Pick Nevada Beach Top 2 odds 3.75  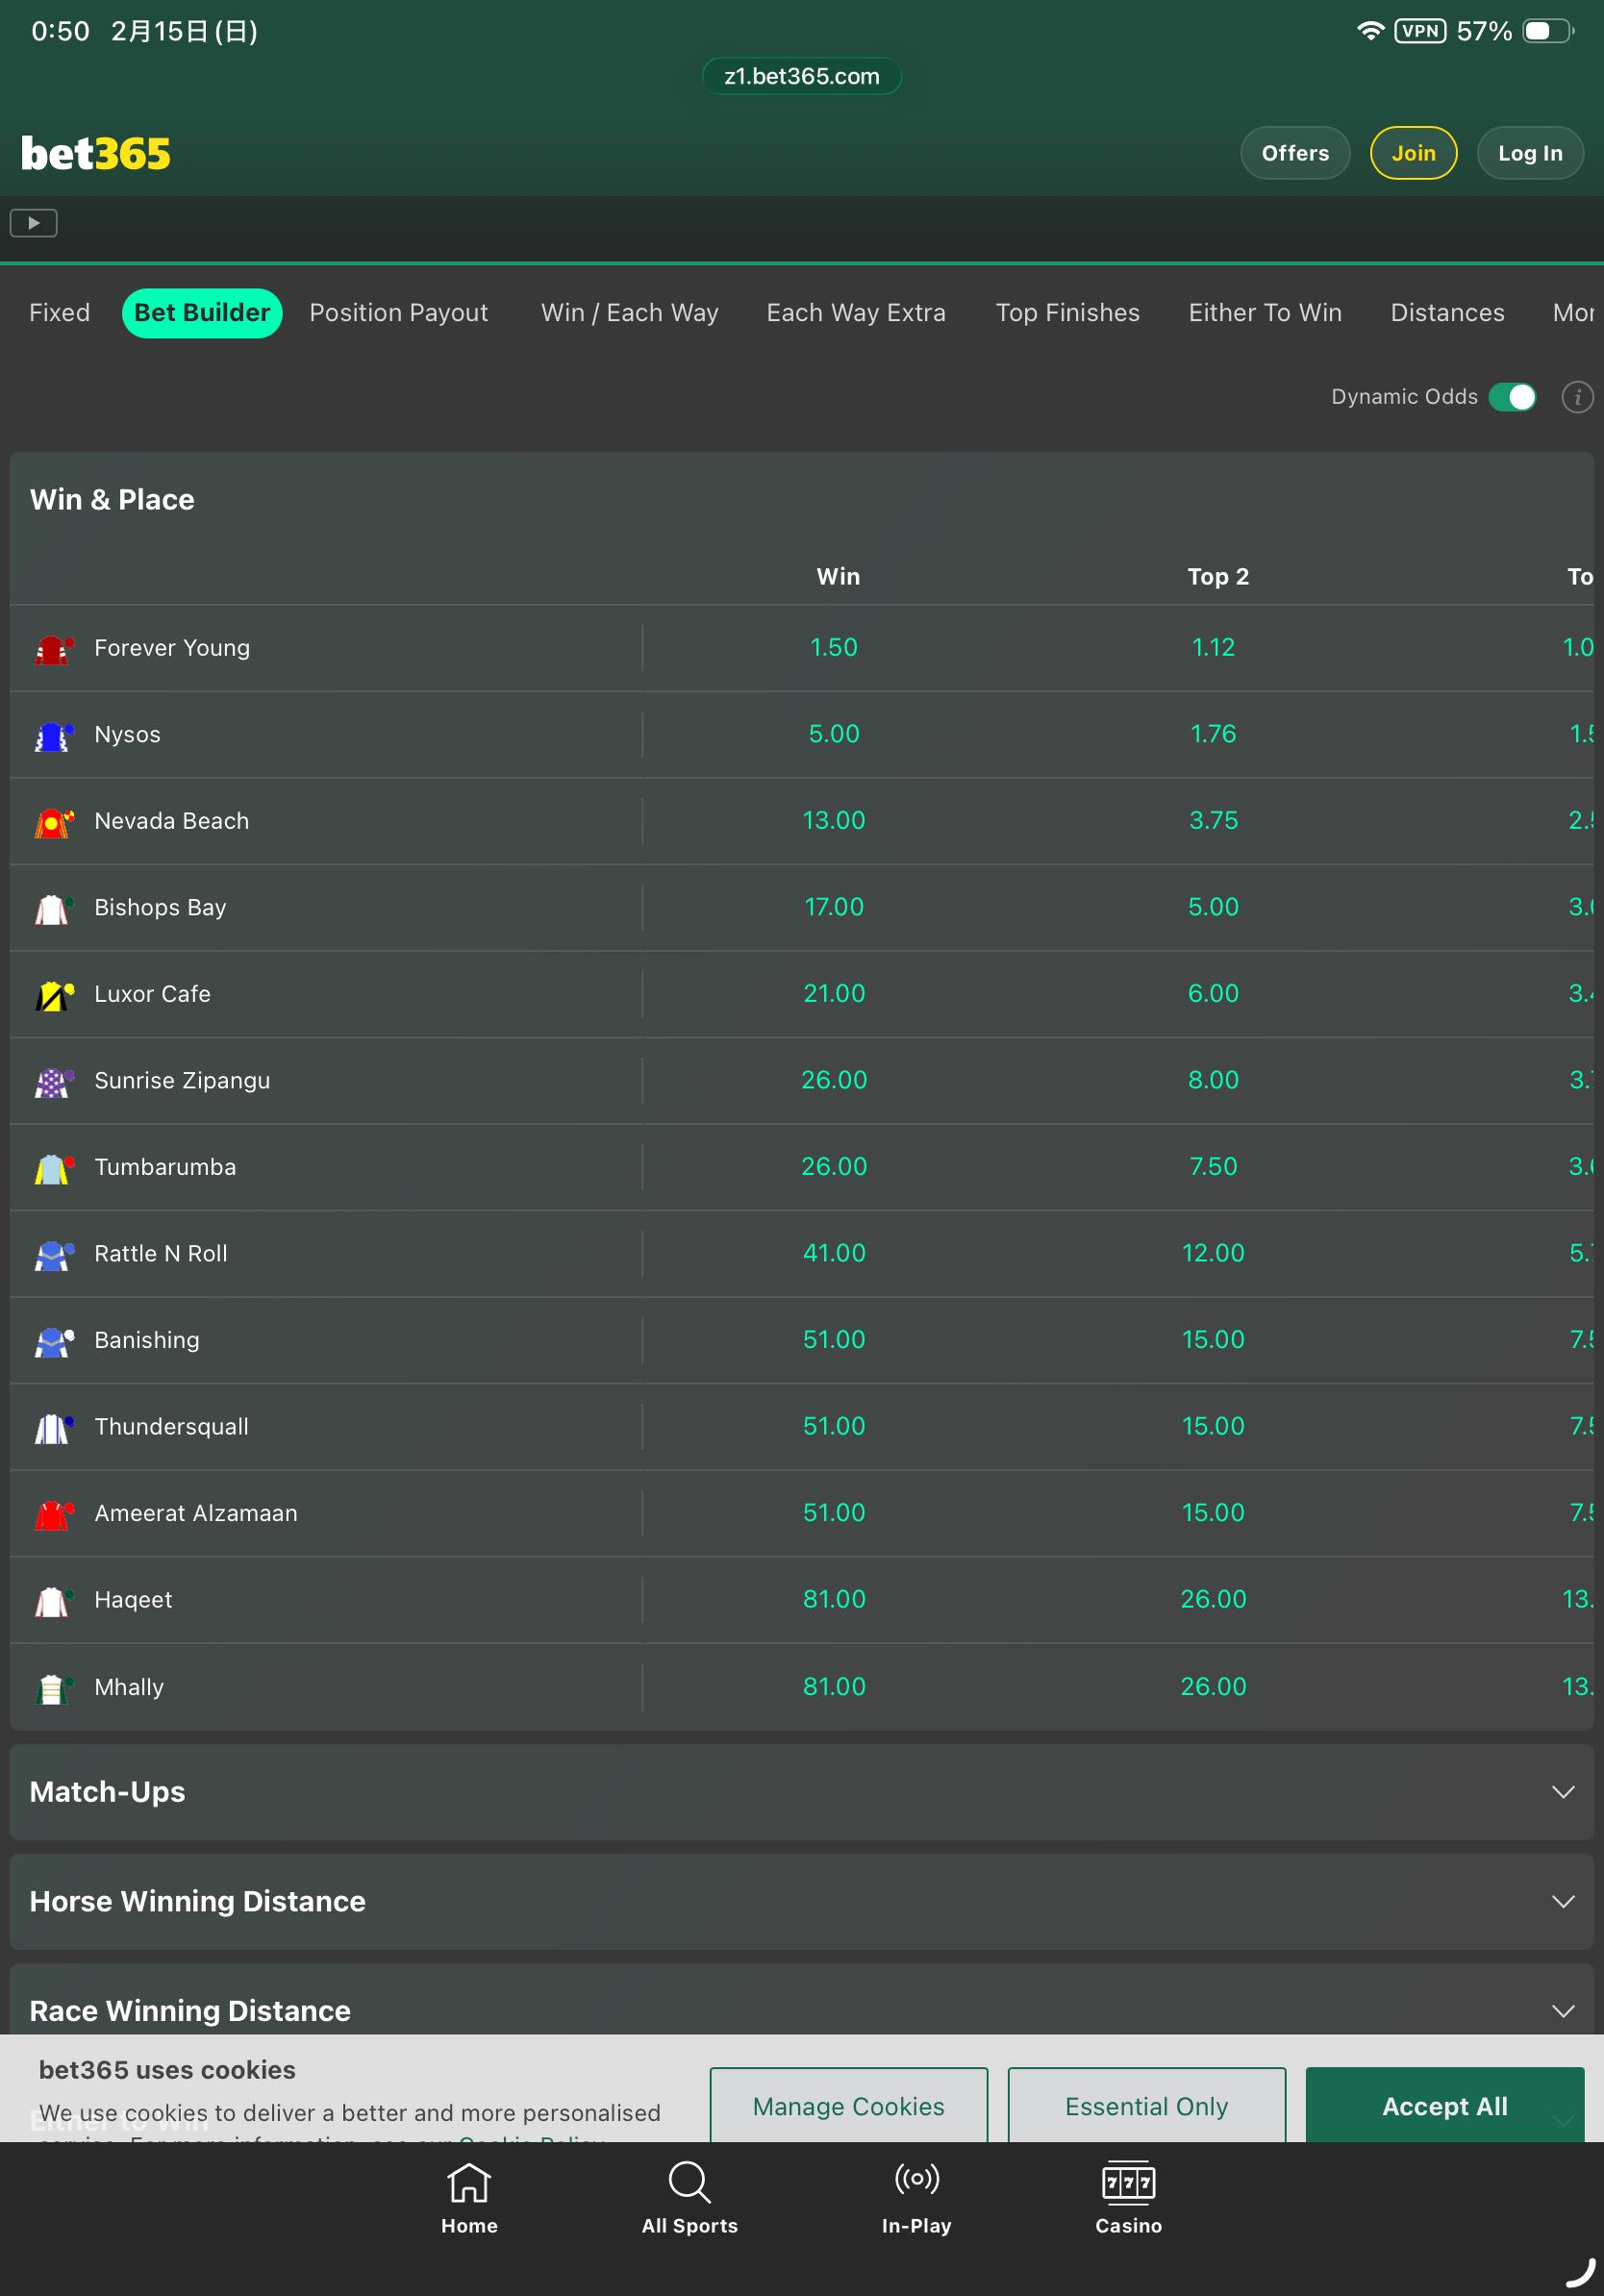point(1213,821)
